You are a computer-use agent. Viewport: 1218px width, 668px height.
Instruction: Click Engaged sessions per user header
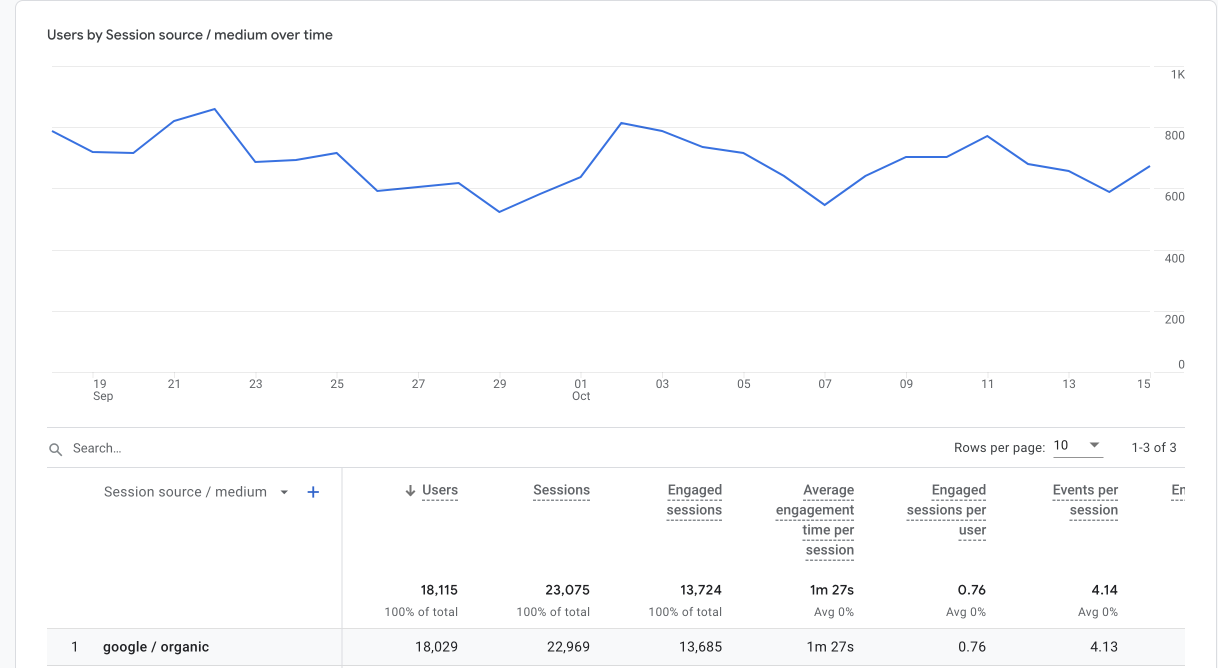point(946,510)
